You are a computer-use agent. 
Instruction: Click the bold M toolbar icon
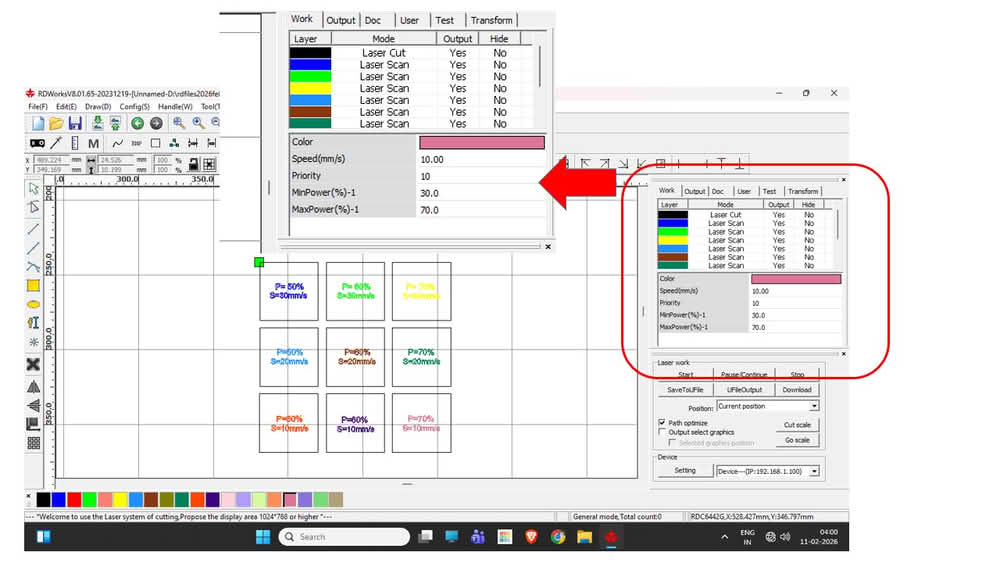coord(93,143)
